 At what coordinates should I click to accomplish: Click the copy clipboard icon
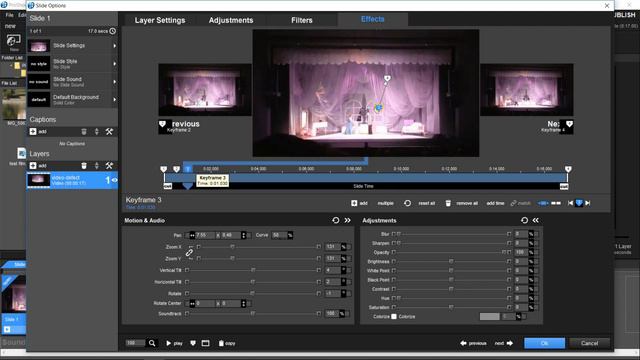click(221, 343)
